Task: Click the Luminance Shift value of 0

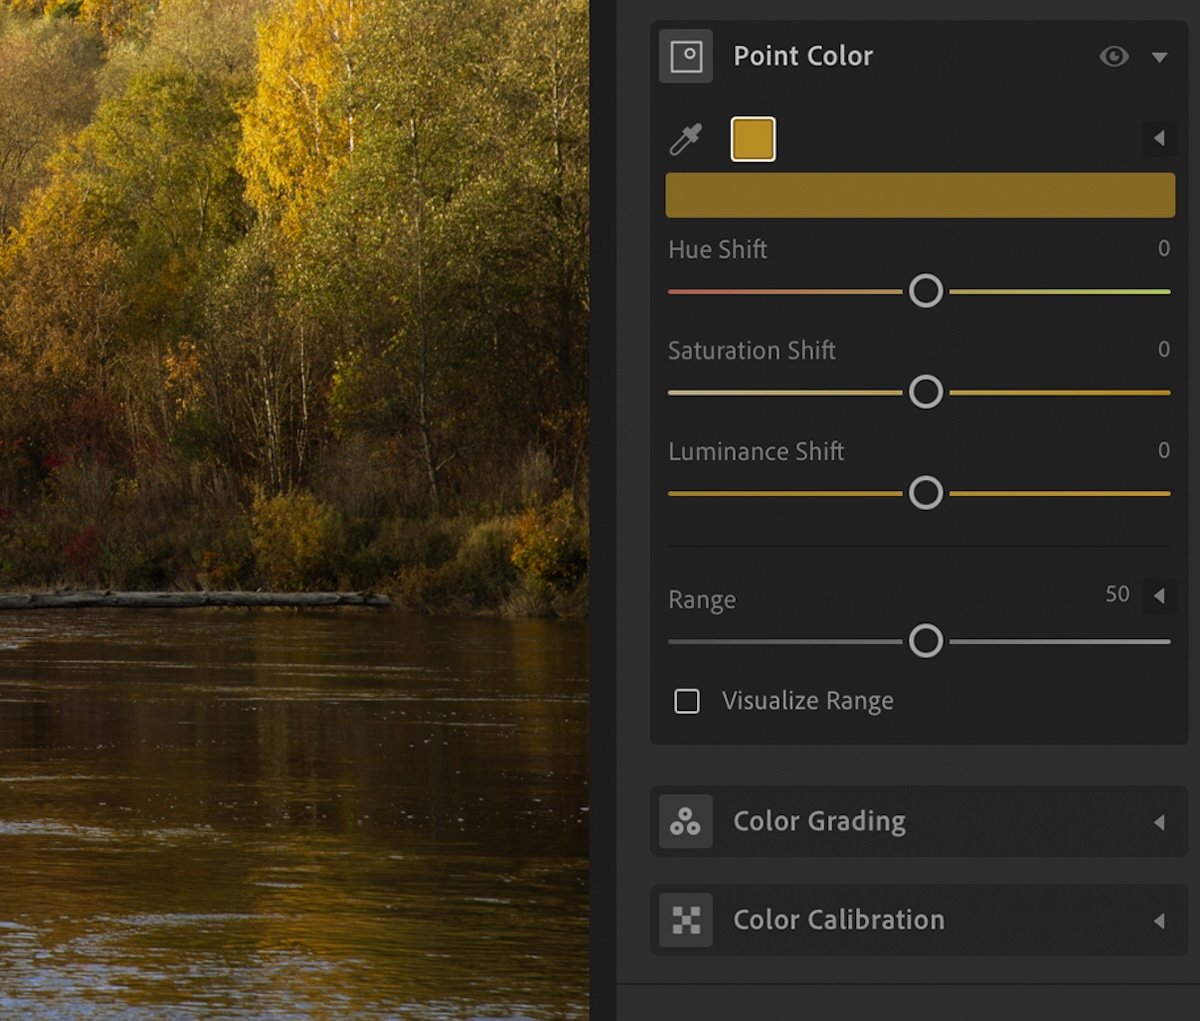Action: coord(1163,451)
